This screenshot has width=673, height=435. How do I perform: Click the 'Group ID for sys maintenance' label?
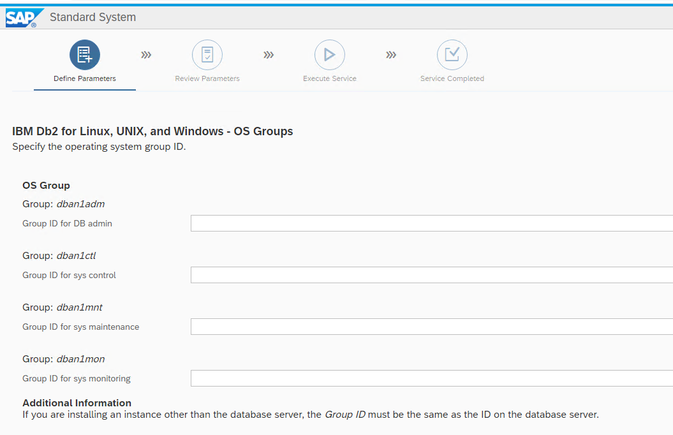81,327
